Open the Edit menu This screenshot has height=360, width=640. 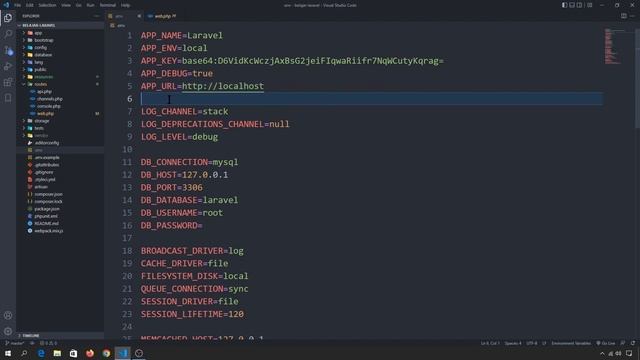(x=30, y=5)
